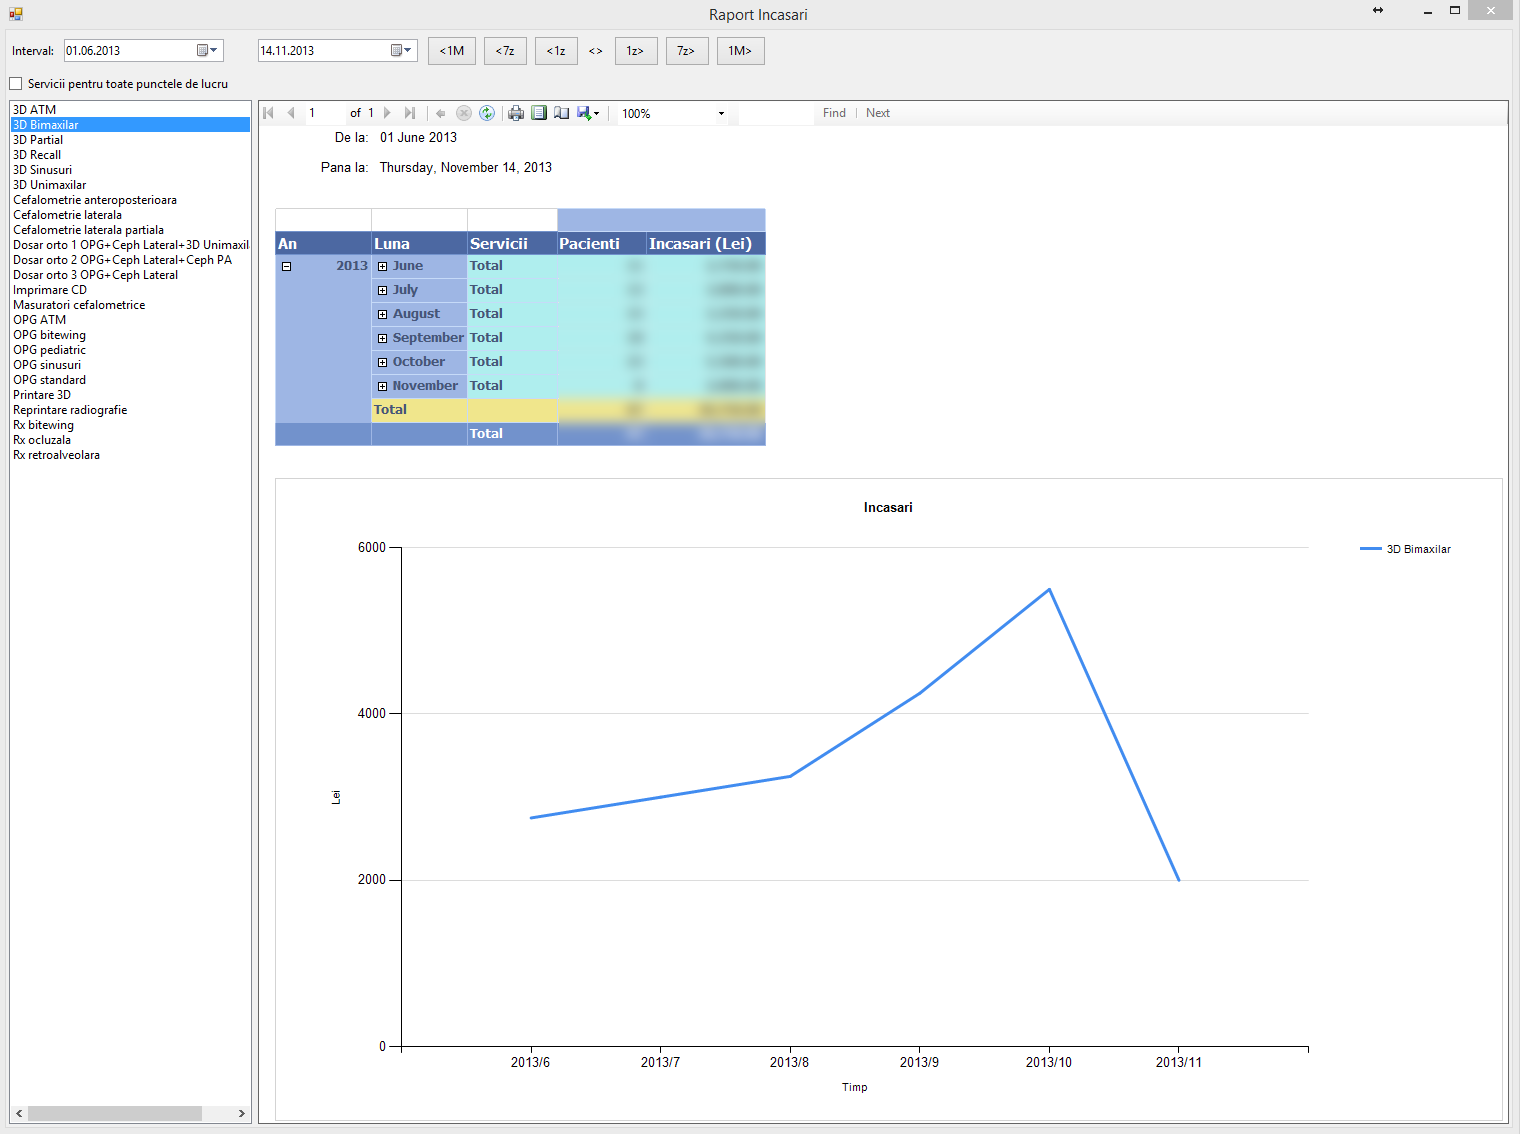Go to previous report page
The image size is (1520, 1134).
click(291, 113)
